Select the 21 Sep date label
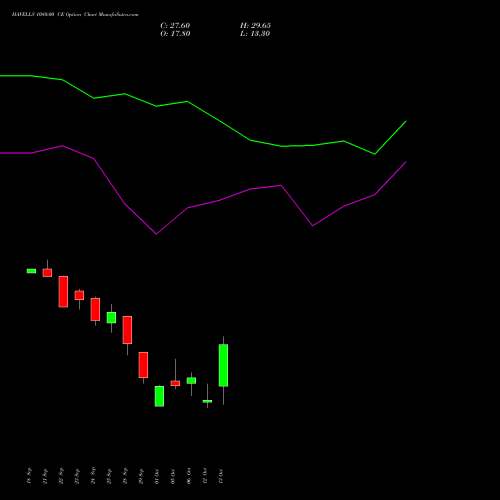 (45, 476)
